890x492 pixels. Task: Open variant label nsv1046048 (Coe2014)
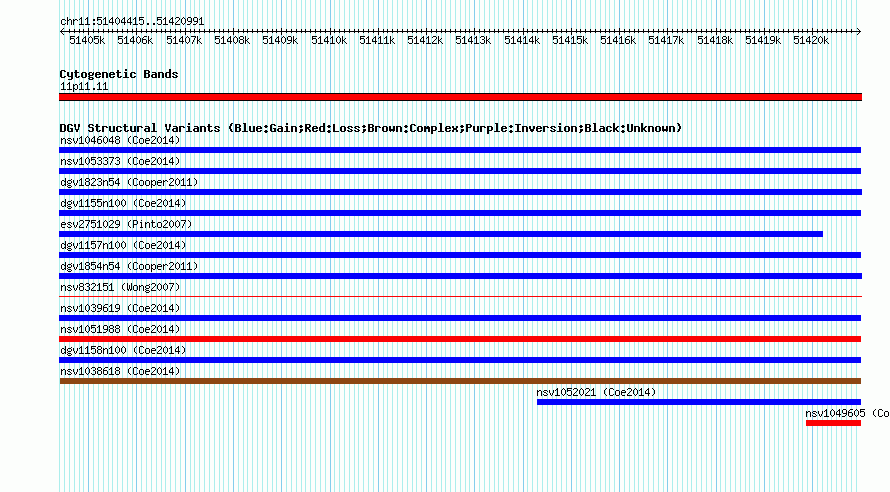120,140
